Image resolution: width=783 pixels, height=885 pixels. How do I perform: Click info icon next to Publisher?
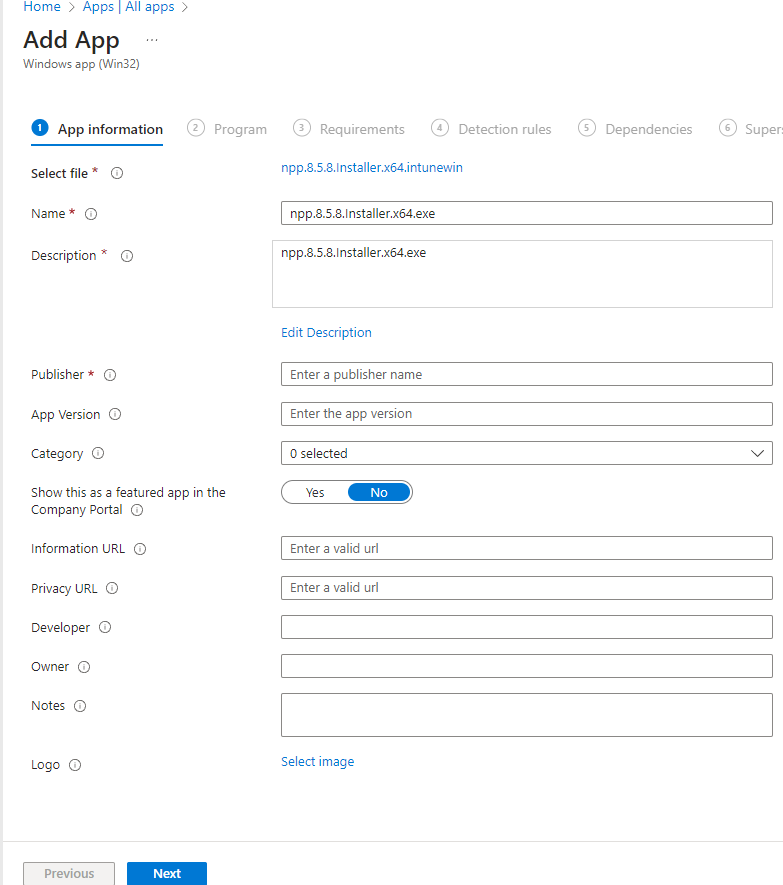[x=110, y=375]
